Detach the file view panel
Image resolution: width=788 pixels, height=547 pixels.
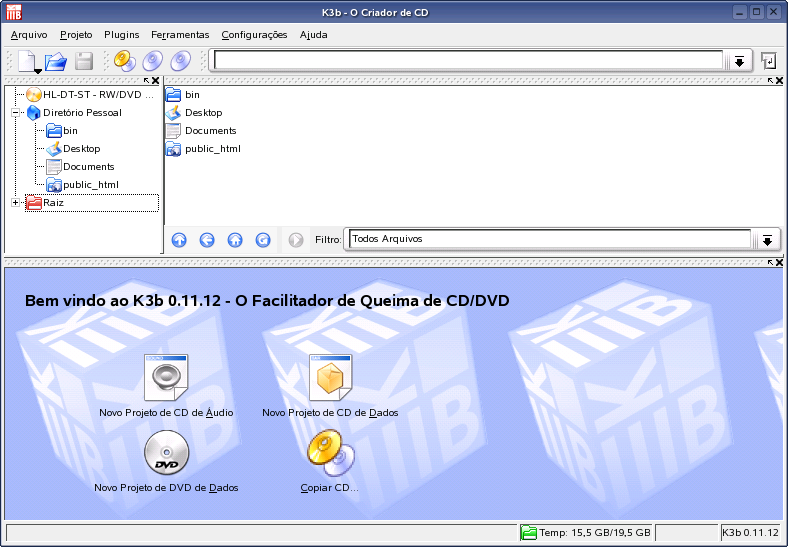pyautogui.click(x=770, y=80)
